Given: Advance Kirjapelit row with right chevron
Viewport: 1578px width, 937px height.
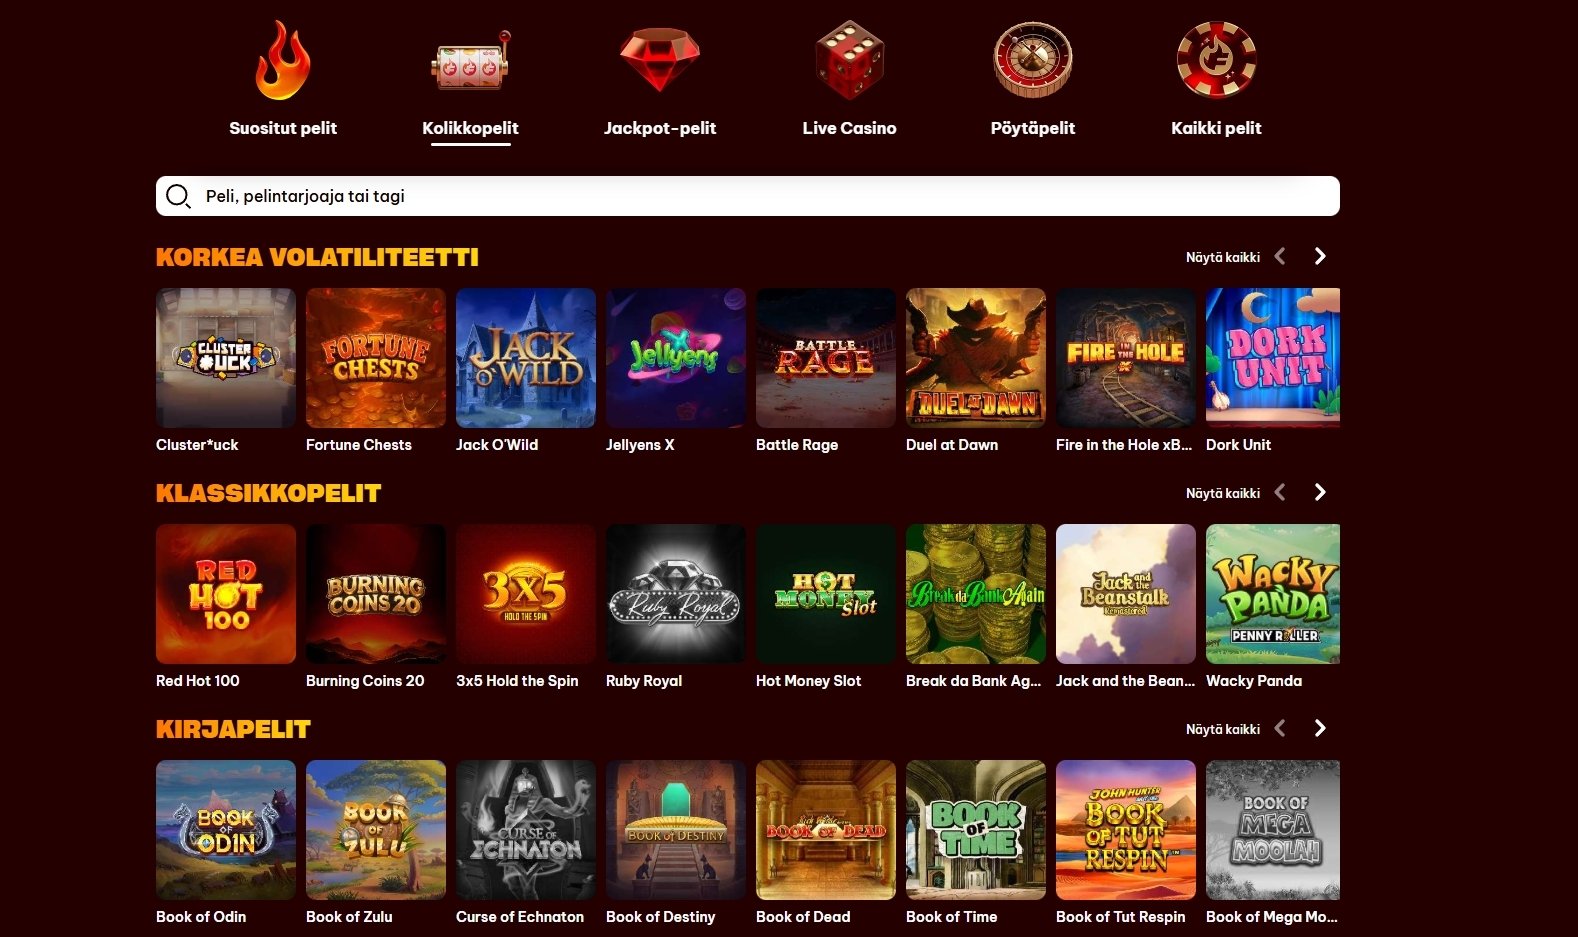Looking at the screenshot, I should click(x=1320, y=728).
